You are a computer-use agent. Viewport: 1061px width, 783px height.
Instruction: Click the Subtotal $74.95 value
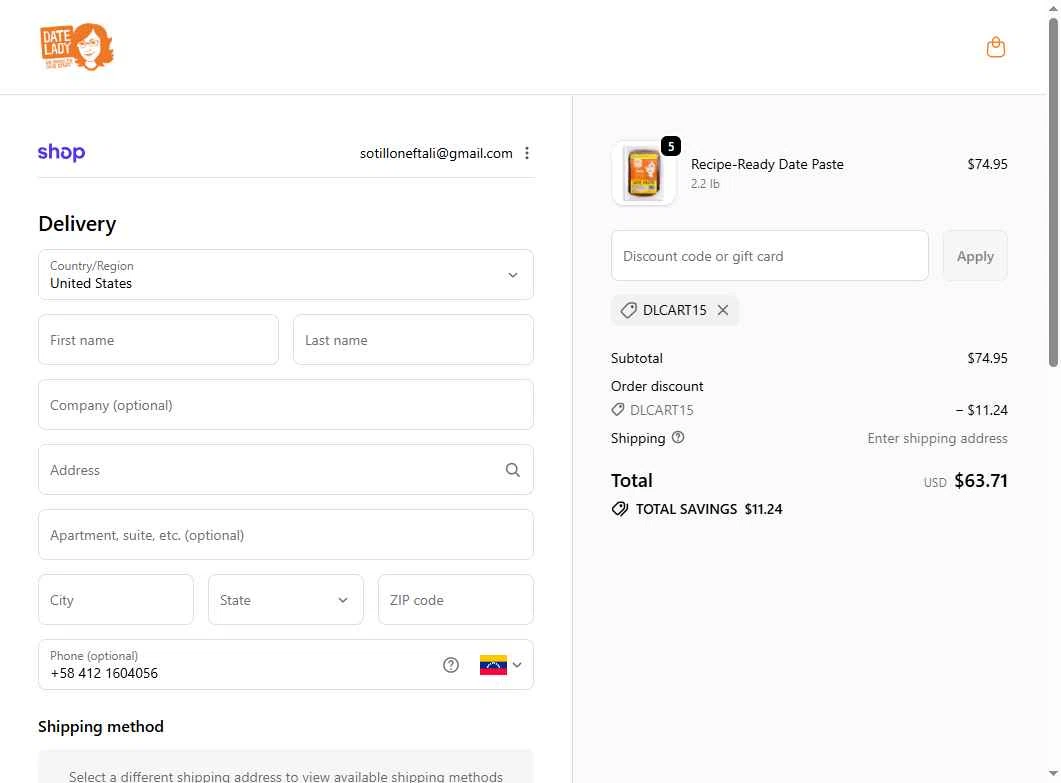click(x=987, y=358)
